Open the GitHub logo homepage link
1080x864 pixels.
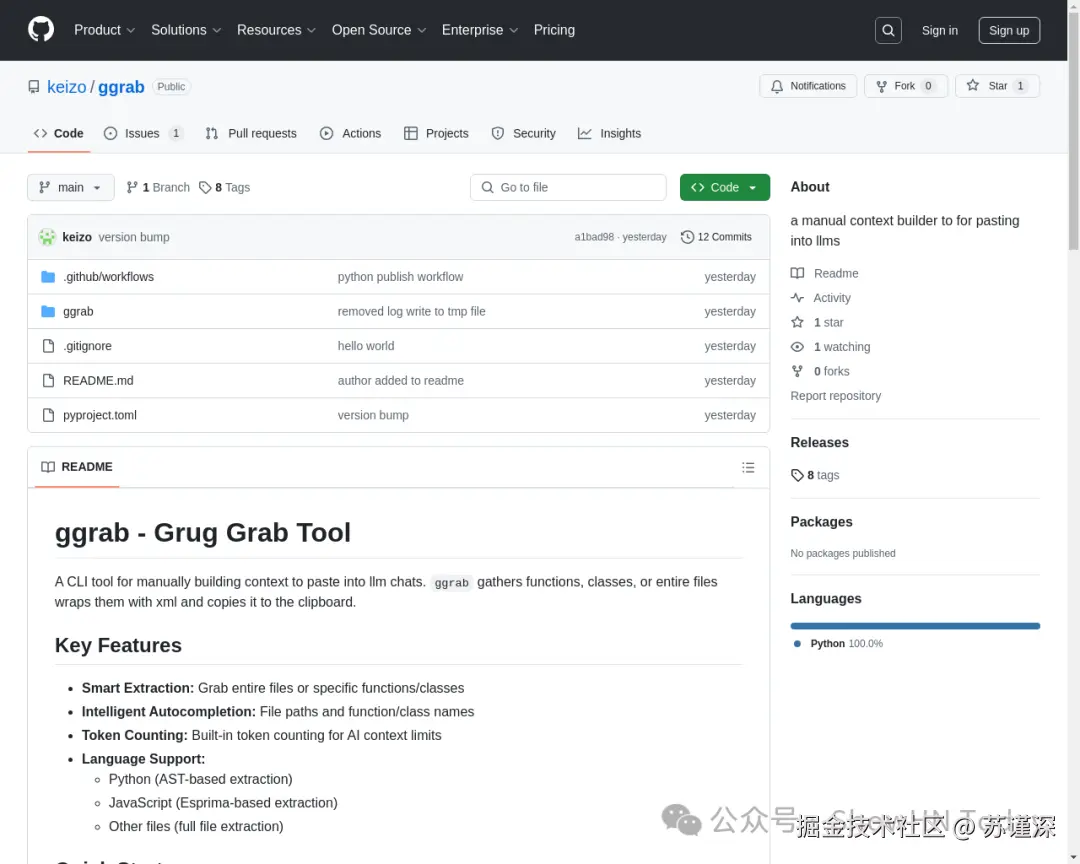coord(41,30)
